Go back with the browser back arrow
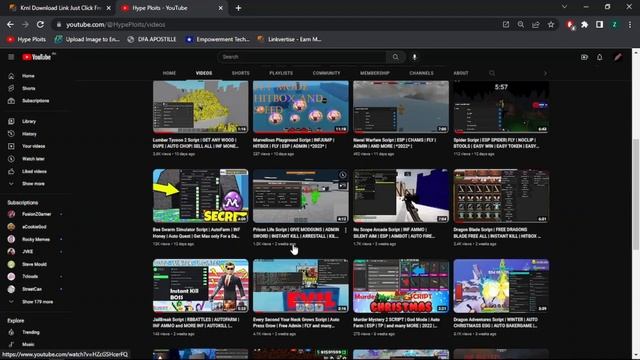The width and height of the screenshot is (640, 360). coord(10,24)
